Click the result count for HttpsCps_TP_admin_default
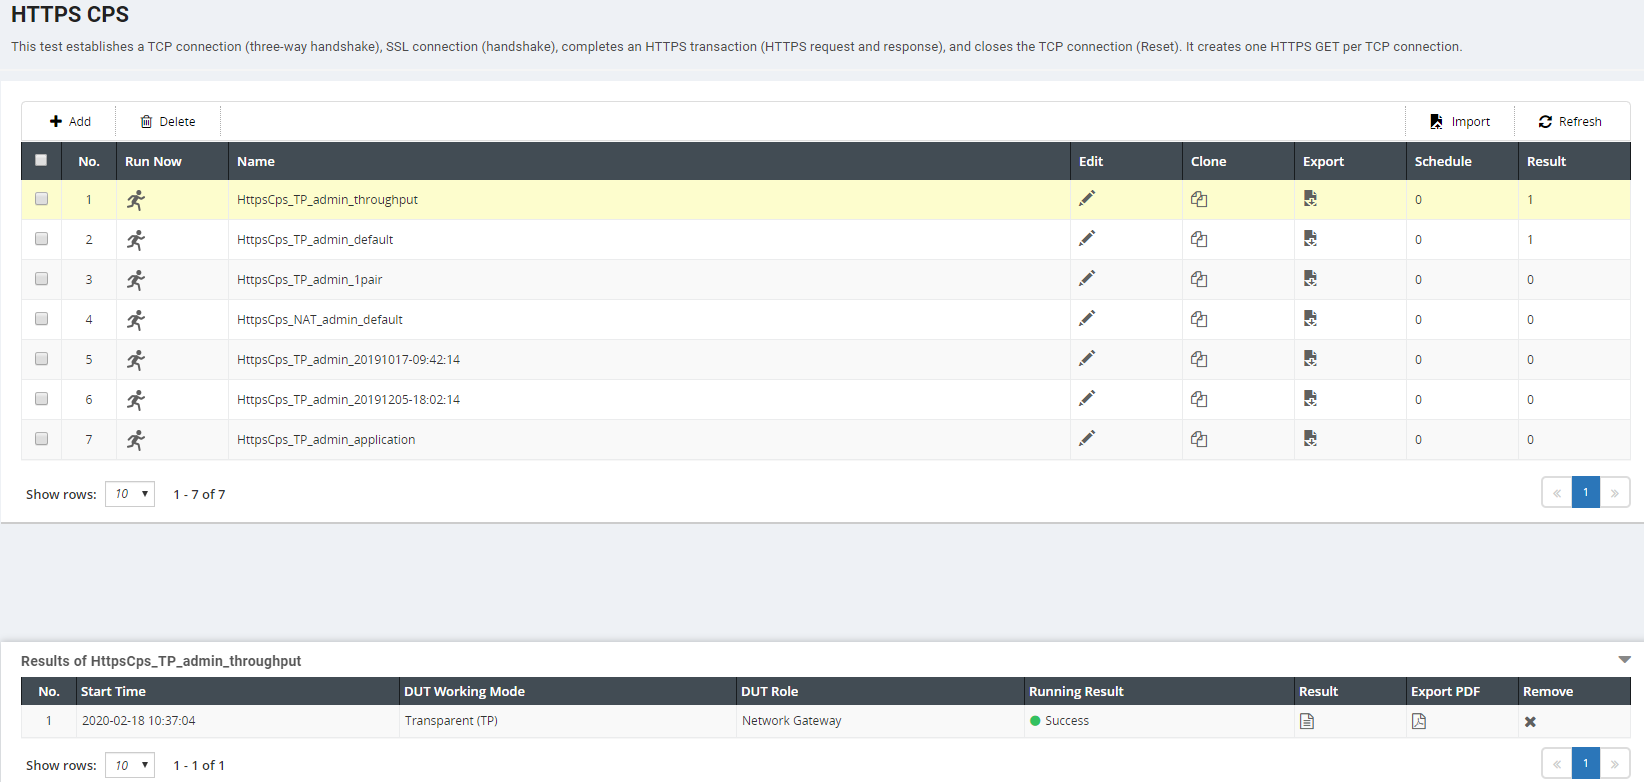The height and width of the screenshot is (782, 1644). (1530, 240)
